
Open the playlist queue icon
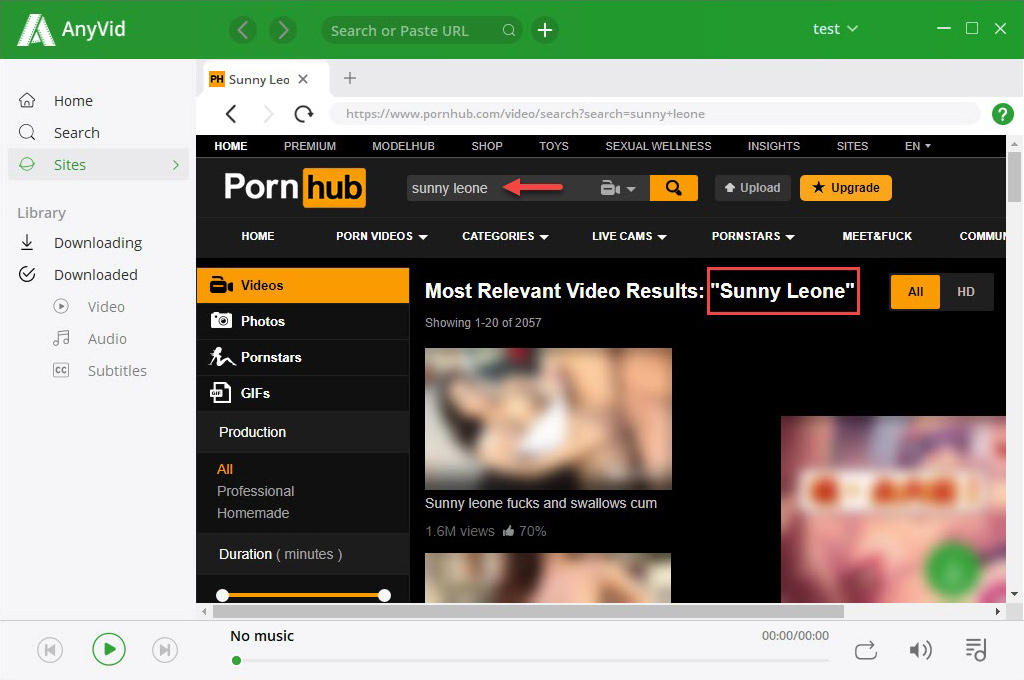coord(976,649)
